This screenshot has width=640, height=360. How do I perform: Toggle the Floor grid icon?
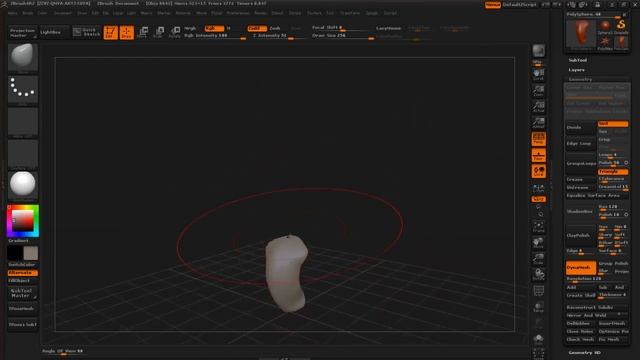point(538,155)
